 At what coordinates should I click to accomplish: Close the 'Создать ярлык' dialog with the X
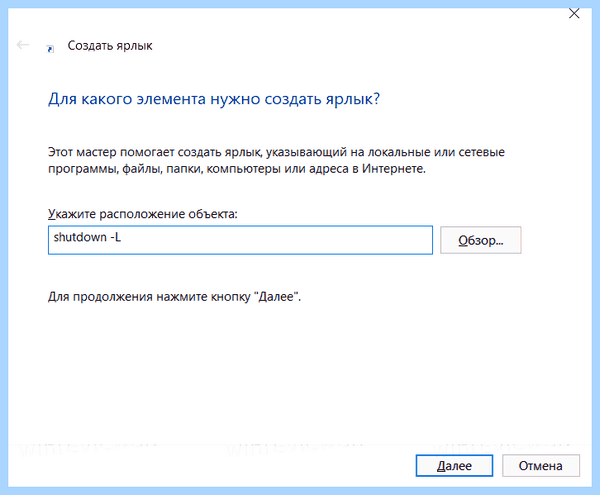(x=574, y=13)
